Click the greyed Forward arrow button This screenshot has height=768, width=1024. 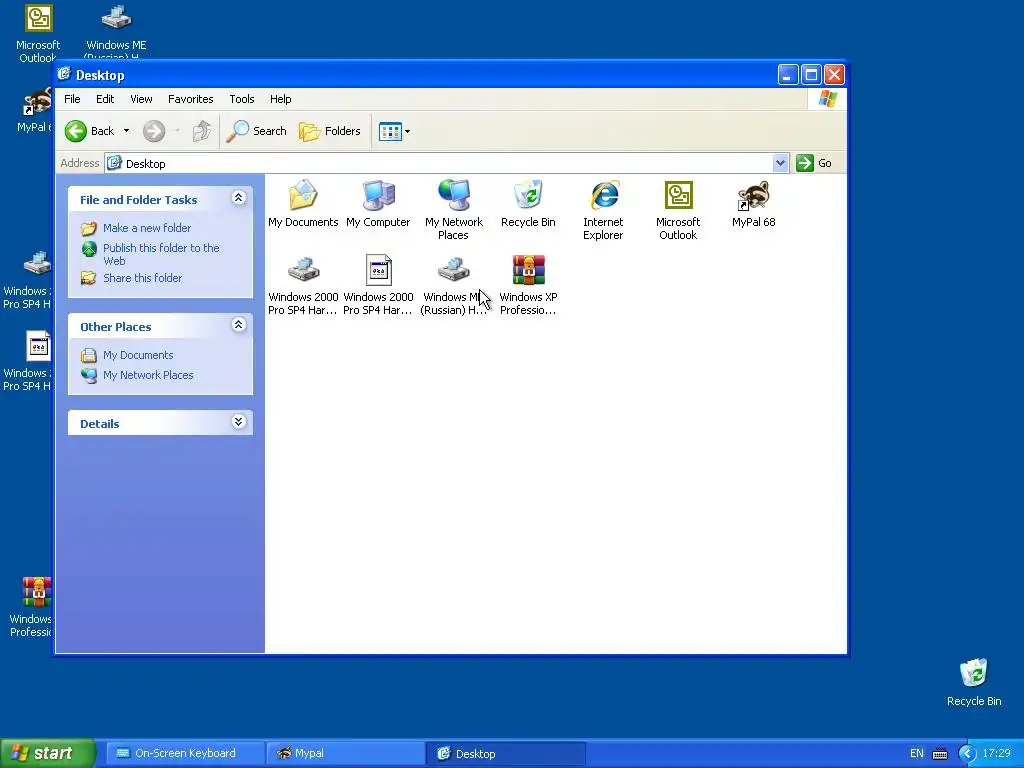point(154,131)
